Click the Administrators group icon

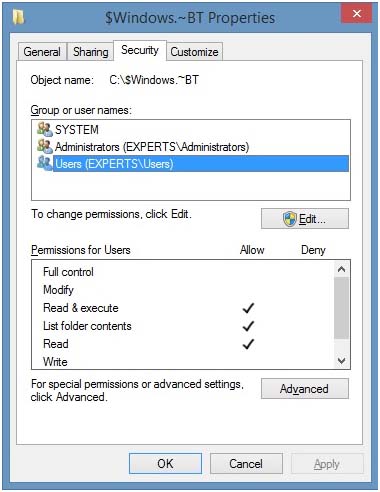pos(45,146)
